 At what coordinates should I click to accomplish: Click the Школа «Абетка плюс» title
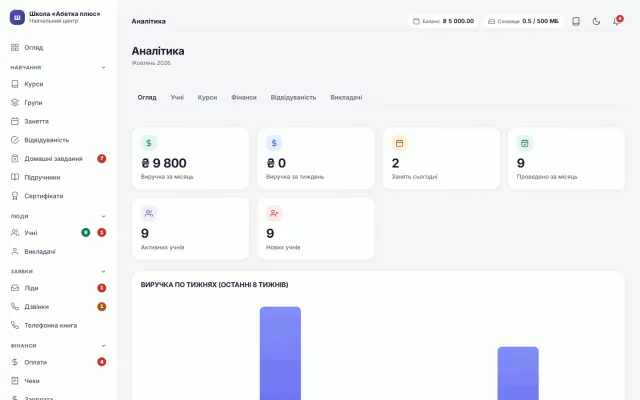pos(64,14)
